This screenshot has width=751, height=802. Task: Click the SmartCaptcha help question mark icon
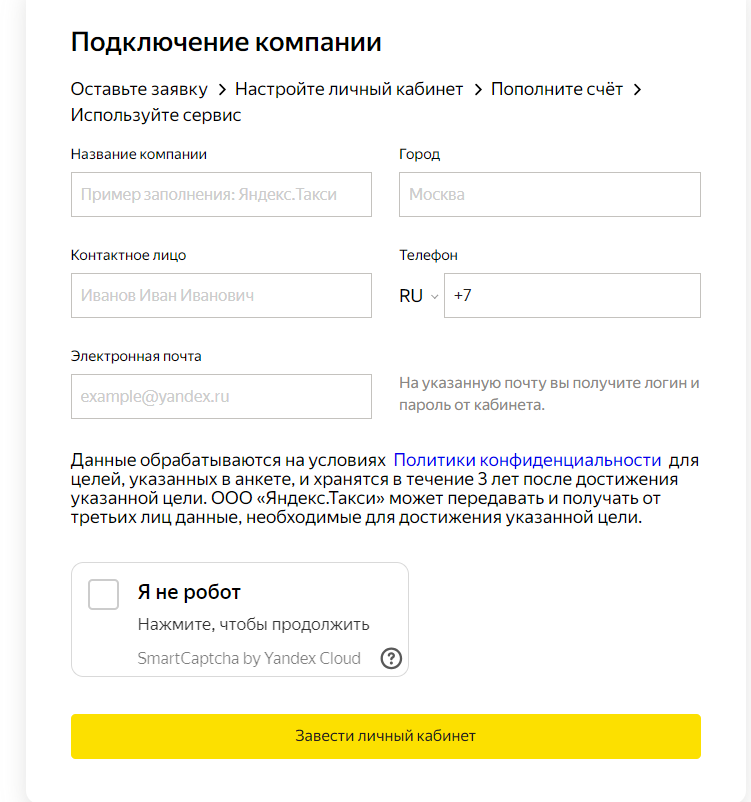(x=391, y=658)
